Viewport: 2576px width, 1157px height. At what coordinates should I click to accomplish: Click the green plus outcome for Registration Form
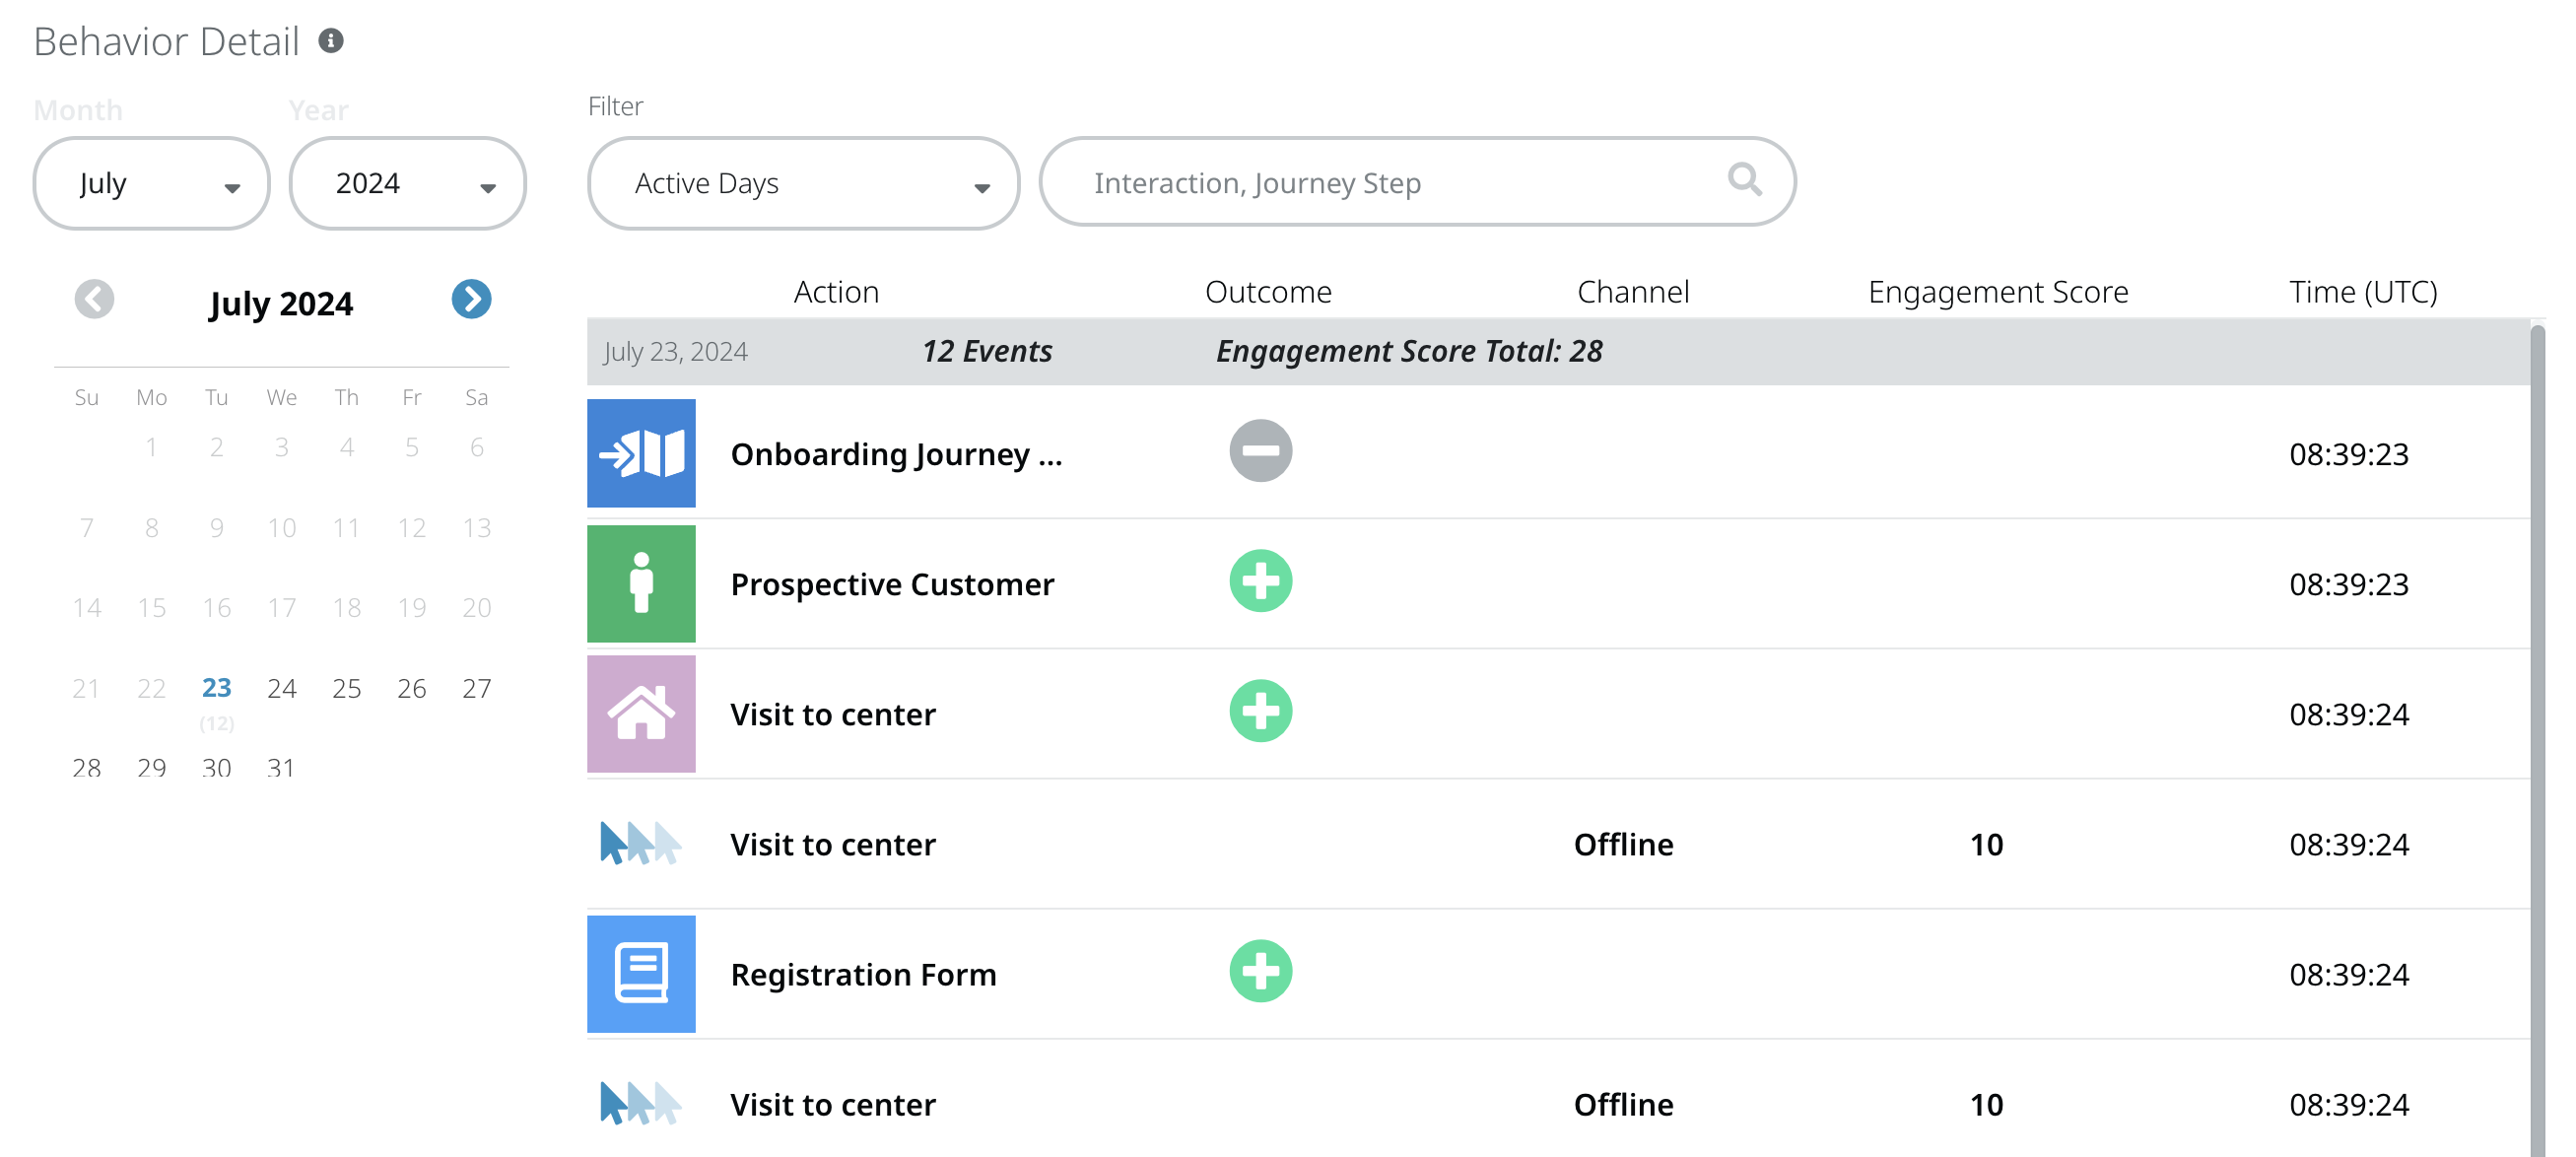pyautogui.click(x=1260, y=971)
